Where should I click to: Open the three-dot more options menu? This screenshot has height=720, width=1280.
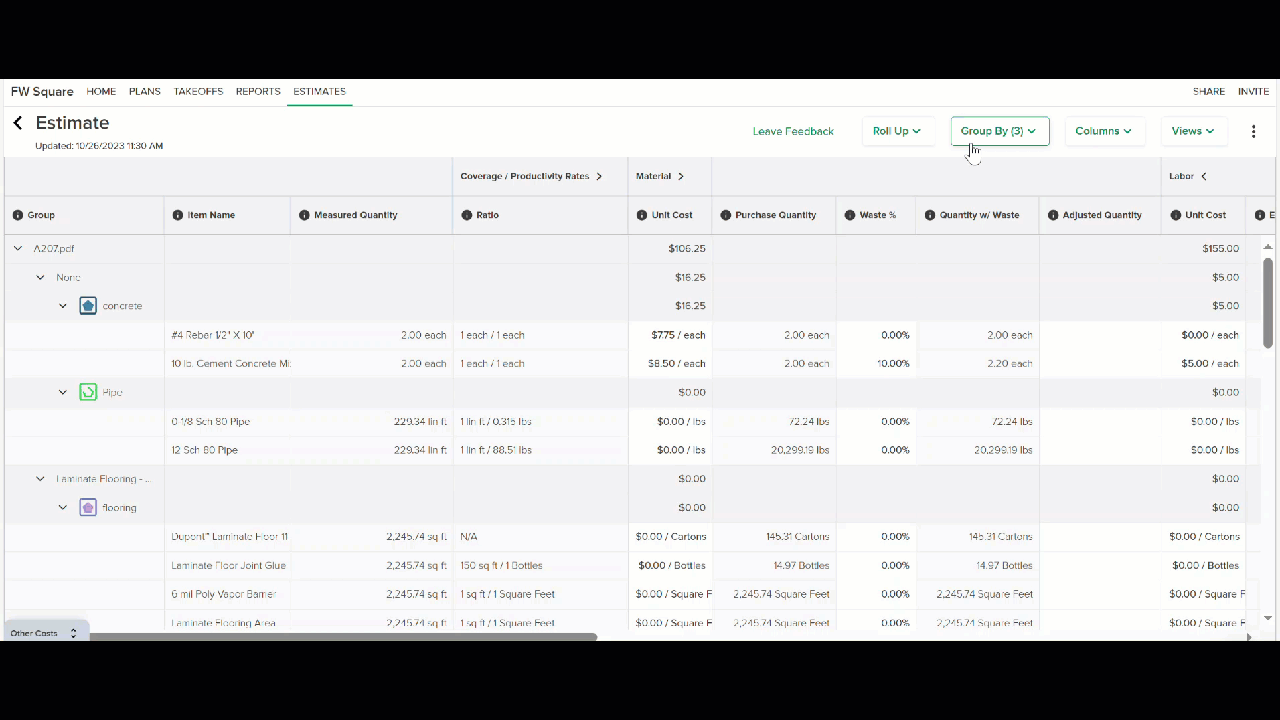pyautogui.click(x=1253, y=131)
